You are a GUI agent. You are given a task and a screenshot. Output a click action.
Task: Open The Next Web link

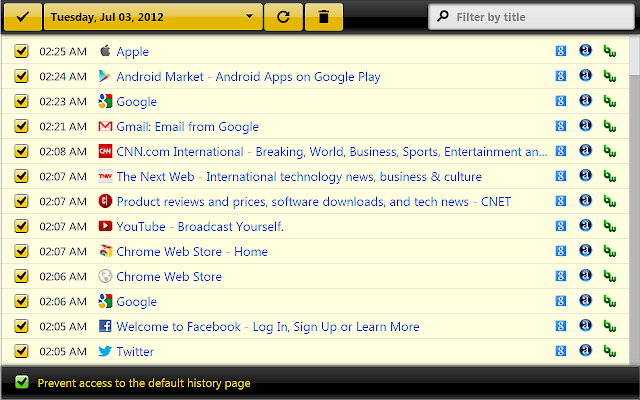pyautogui.click(x=299, y=177)
